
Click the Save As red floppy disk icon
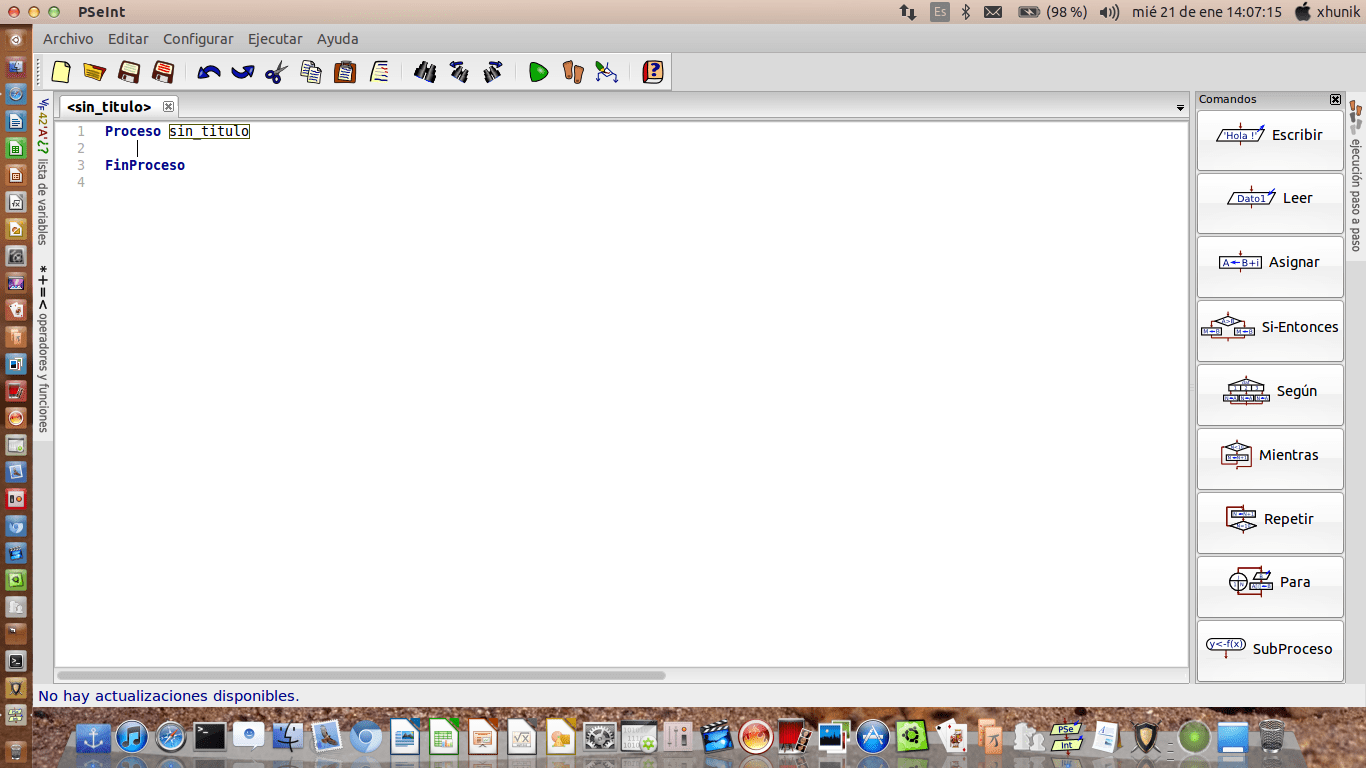tap(162, 72)
